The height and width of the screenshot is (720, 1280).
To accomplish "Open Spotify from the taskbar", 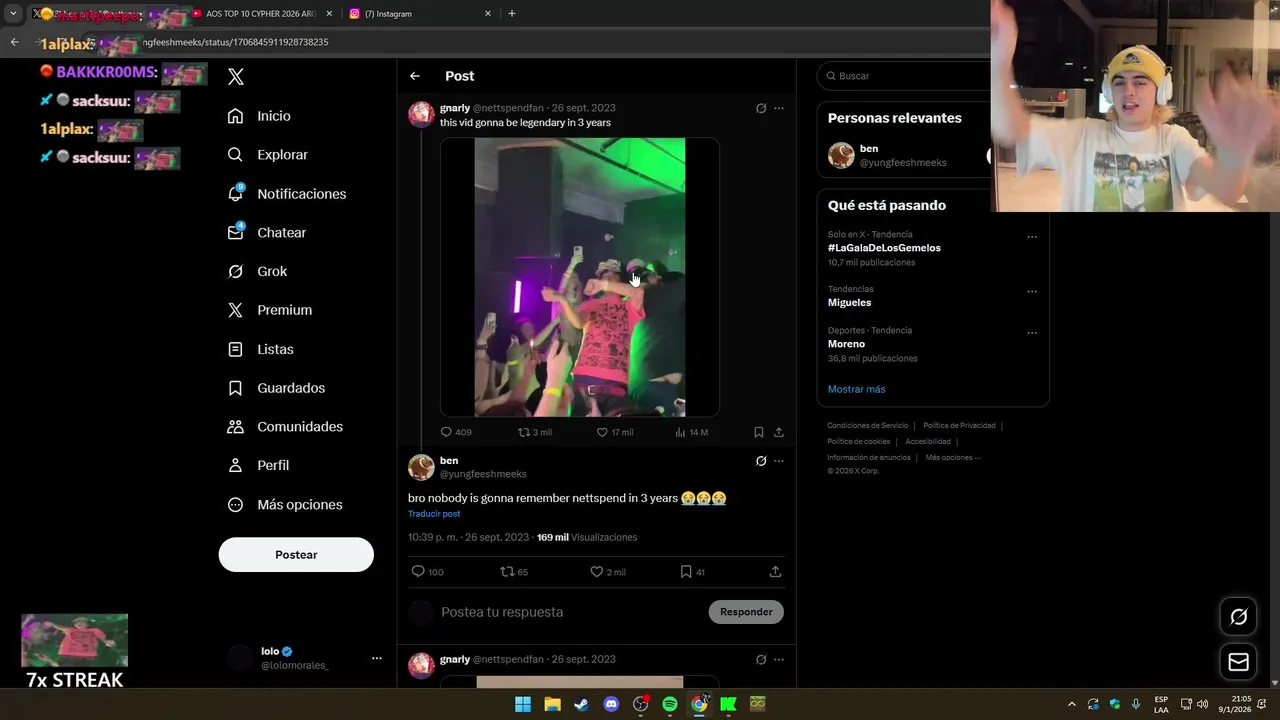I will (670, 704).
